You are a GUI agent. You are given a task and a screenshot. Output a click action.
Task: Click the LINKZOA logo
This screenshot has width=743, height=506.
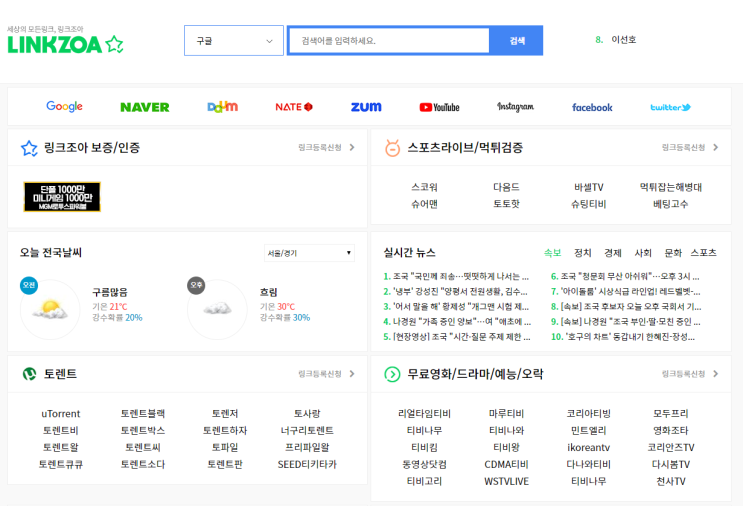[x=65, y=44]
